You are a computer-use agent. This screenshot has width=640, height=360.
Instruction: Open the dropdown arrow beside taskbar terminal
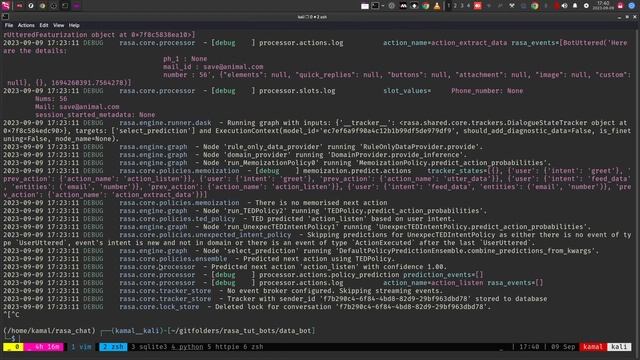tap(383, 6)
